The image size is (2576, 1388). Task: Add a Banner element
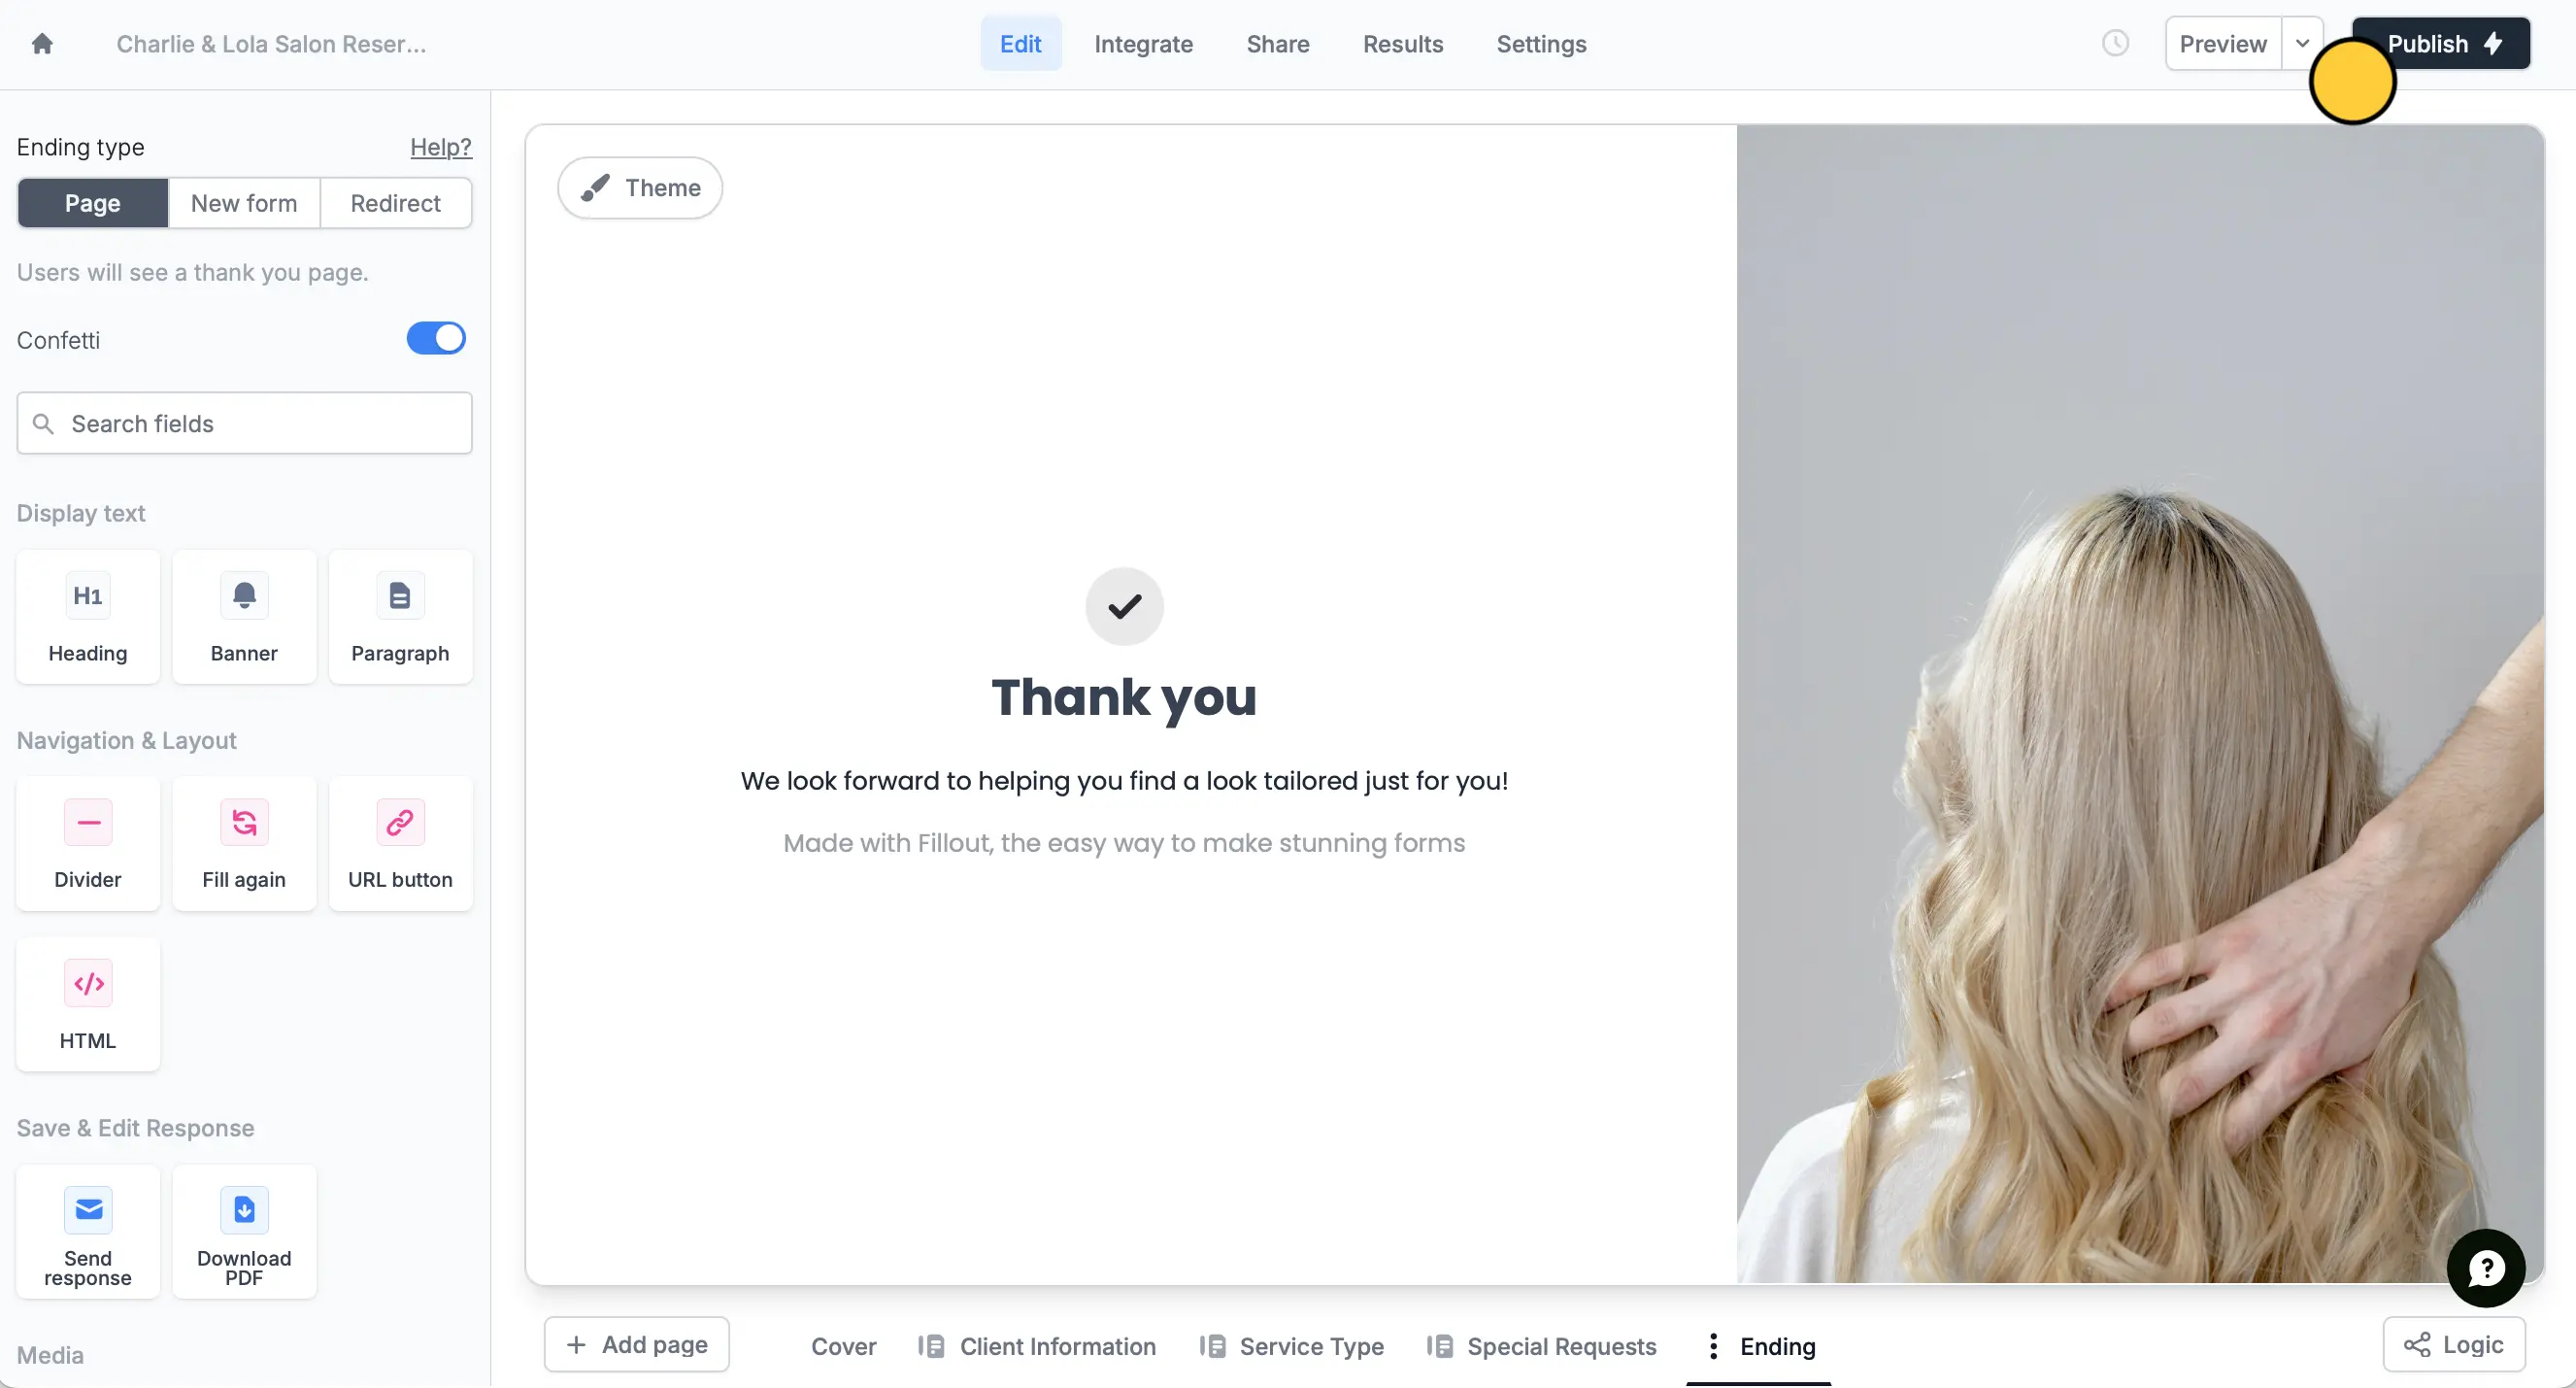[244, 617]
